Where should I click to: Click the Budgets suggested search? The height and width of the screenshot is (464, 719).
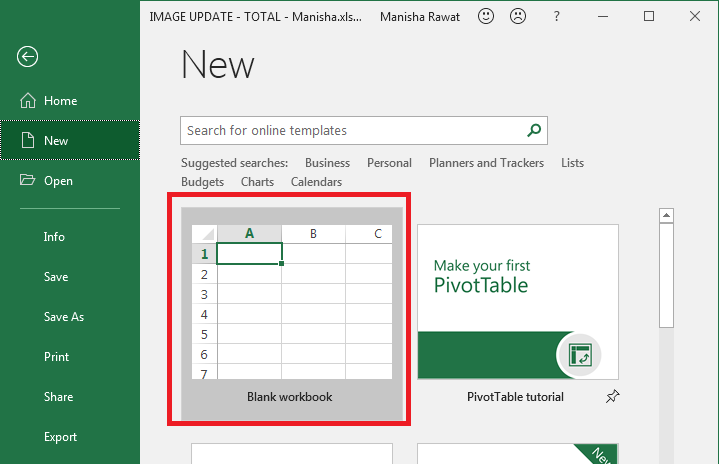coord(202,182)
